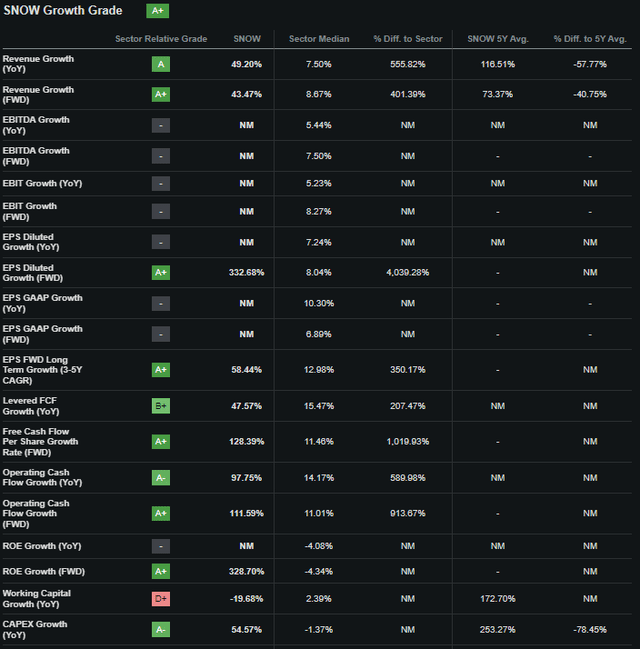This screenshot has height=649, width=640.
Task: Click the dash grade badge for EPS Diluted Growth (YoY)
Action: (x=161, y=242)
